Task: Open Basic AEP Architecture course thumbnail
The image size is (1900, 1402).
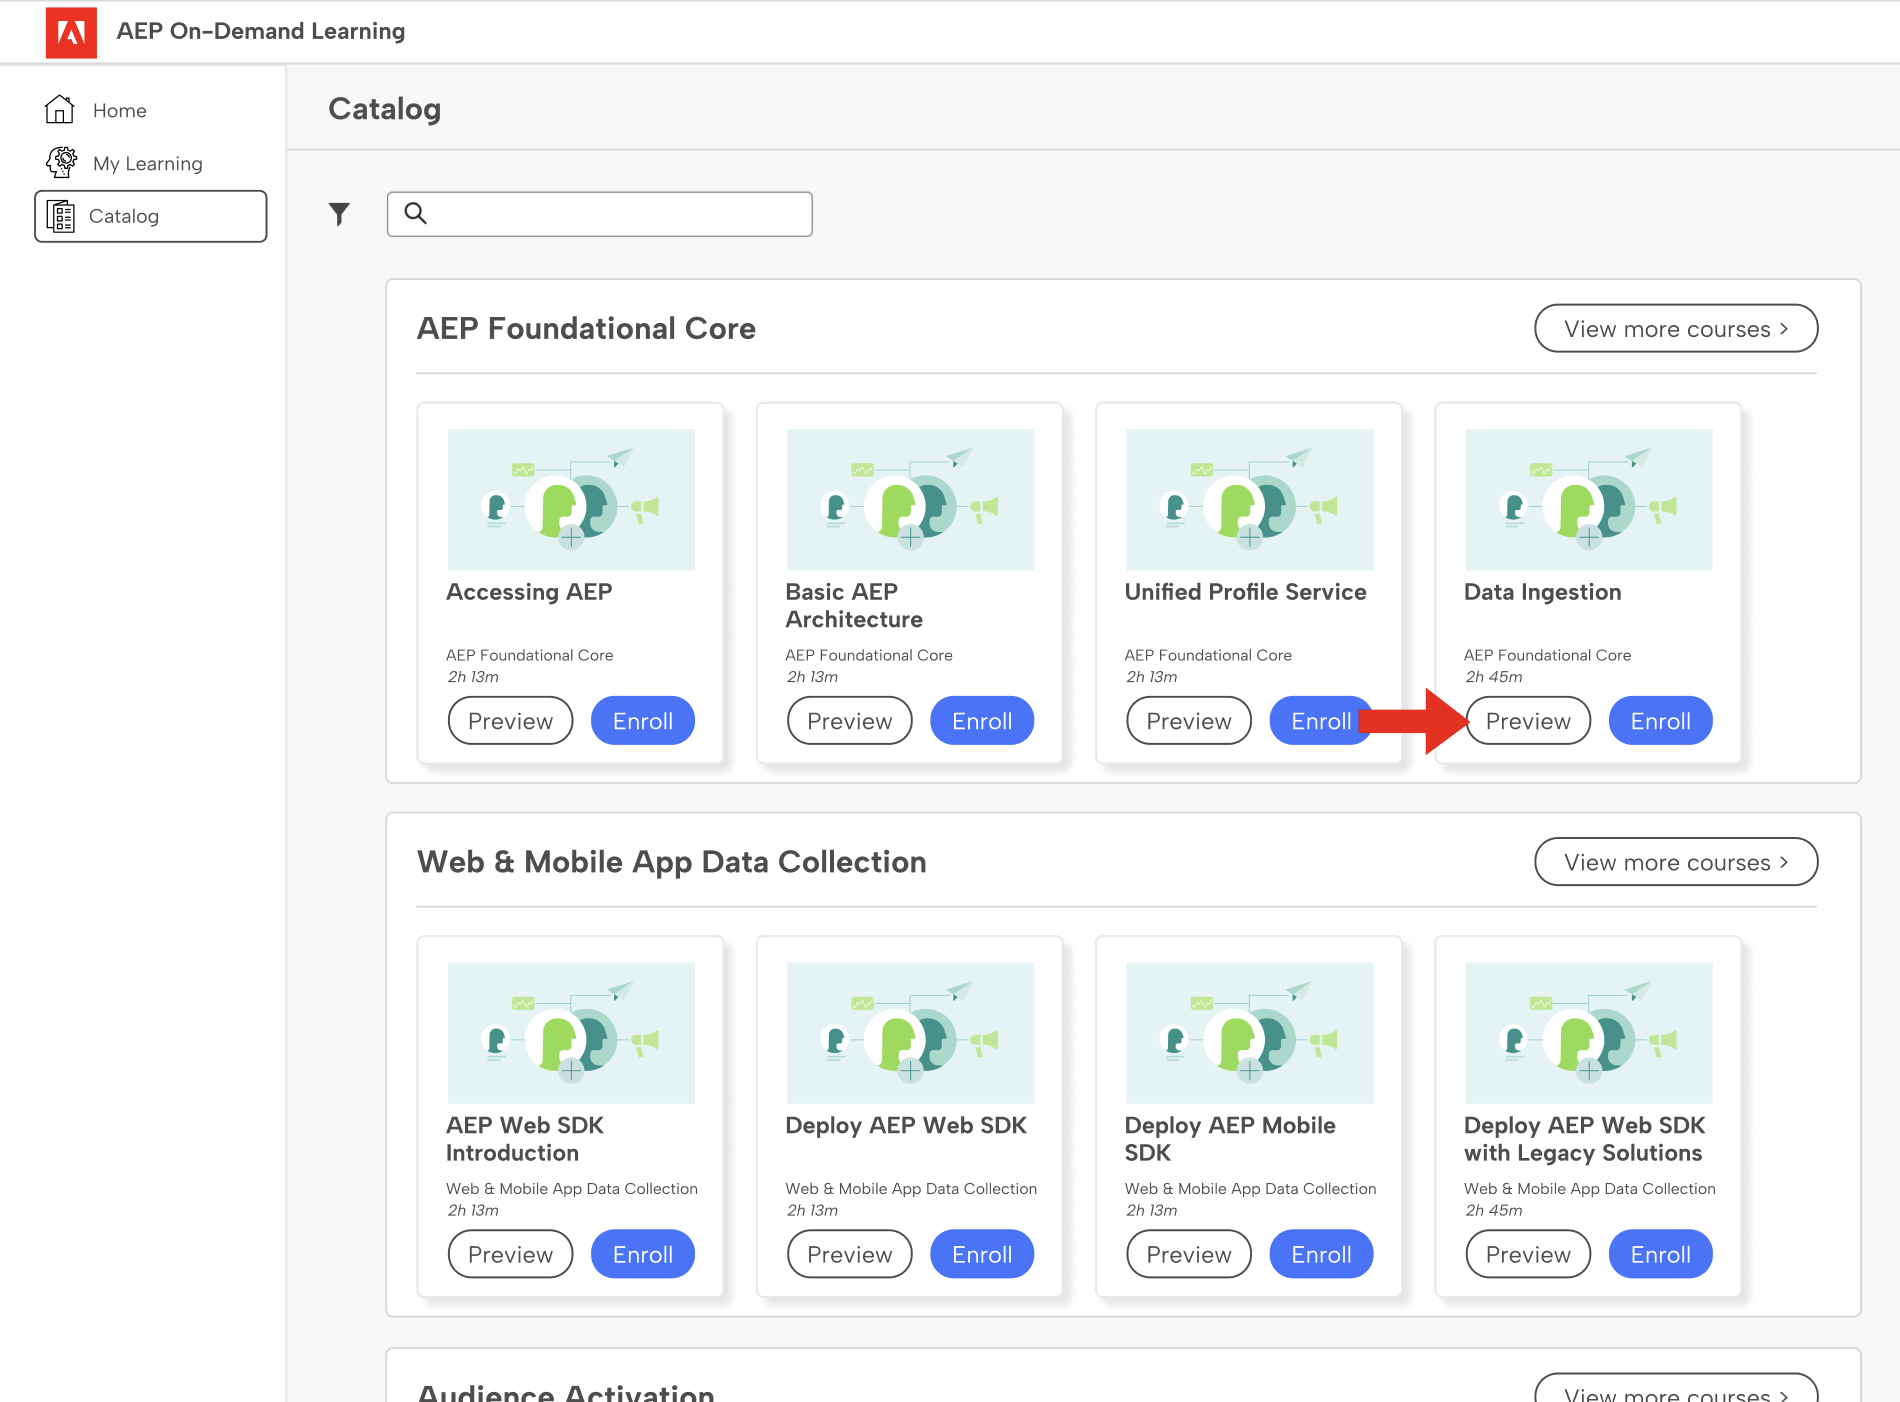Action: (910, 499)
